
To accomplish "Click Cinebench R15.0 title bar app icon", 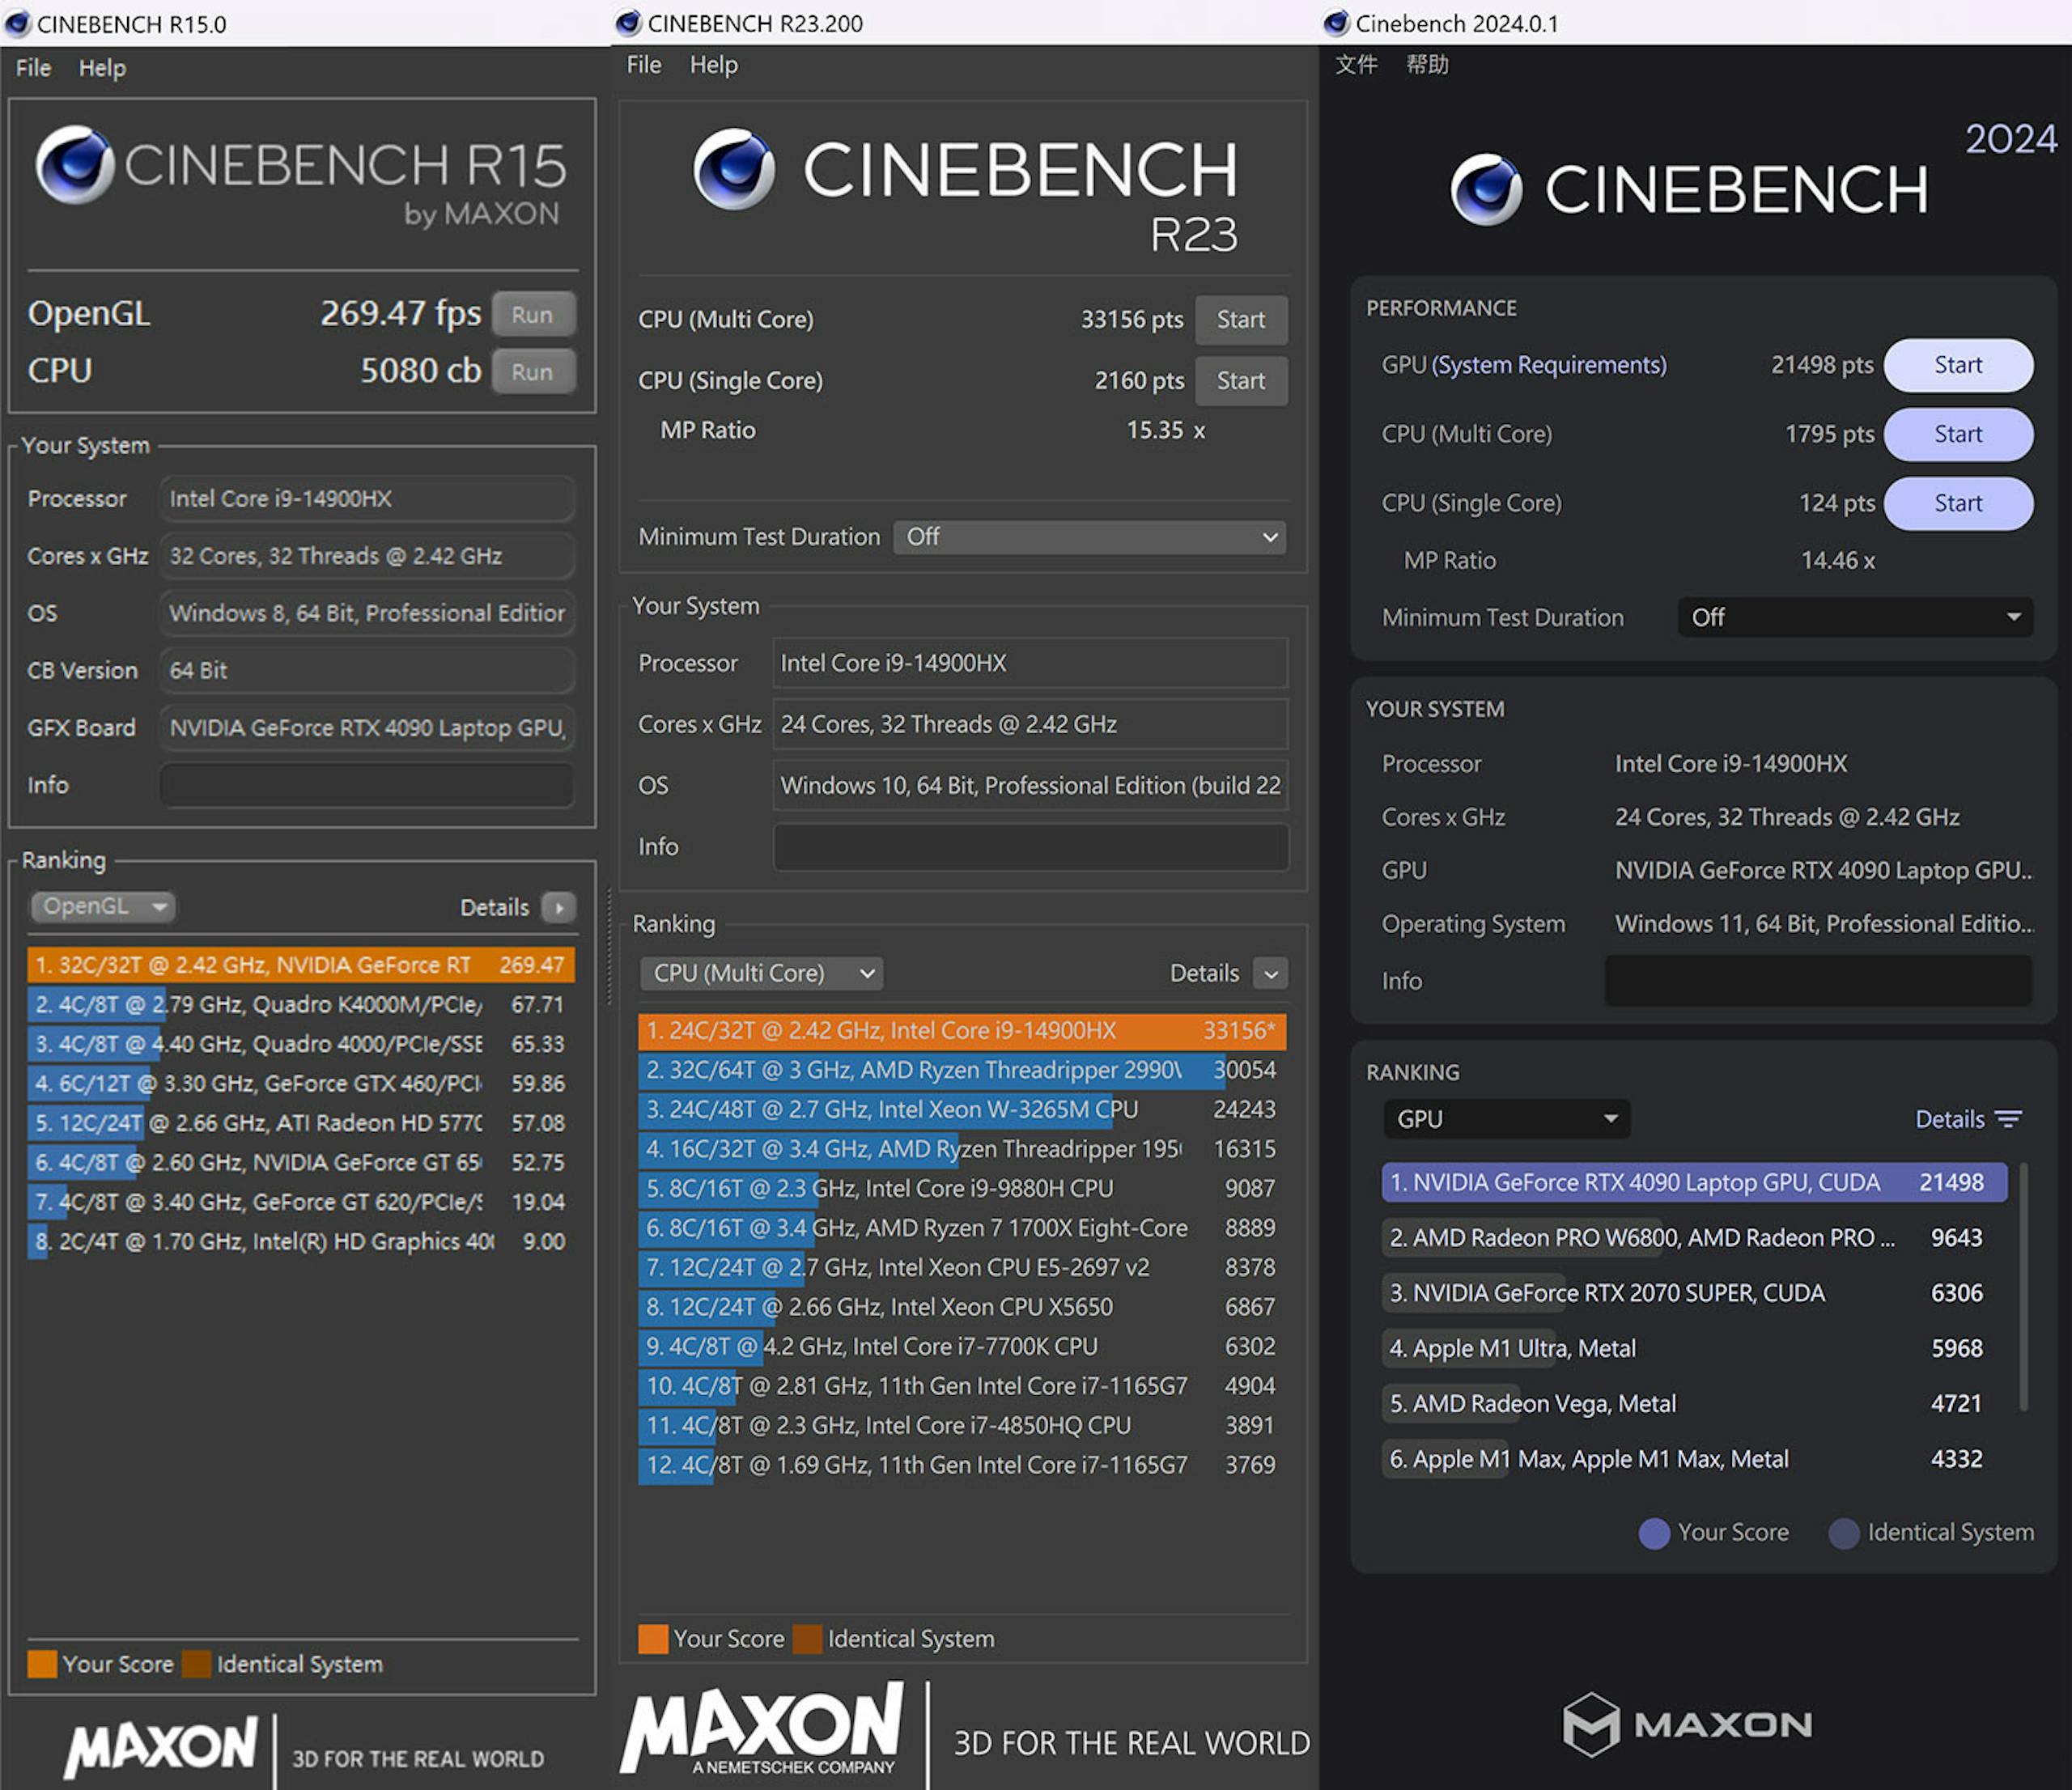I will pyautogui.click(x=17, y=23).
